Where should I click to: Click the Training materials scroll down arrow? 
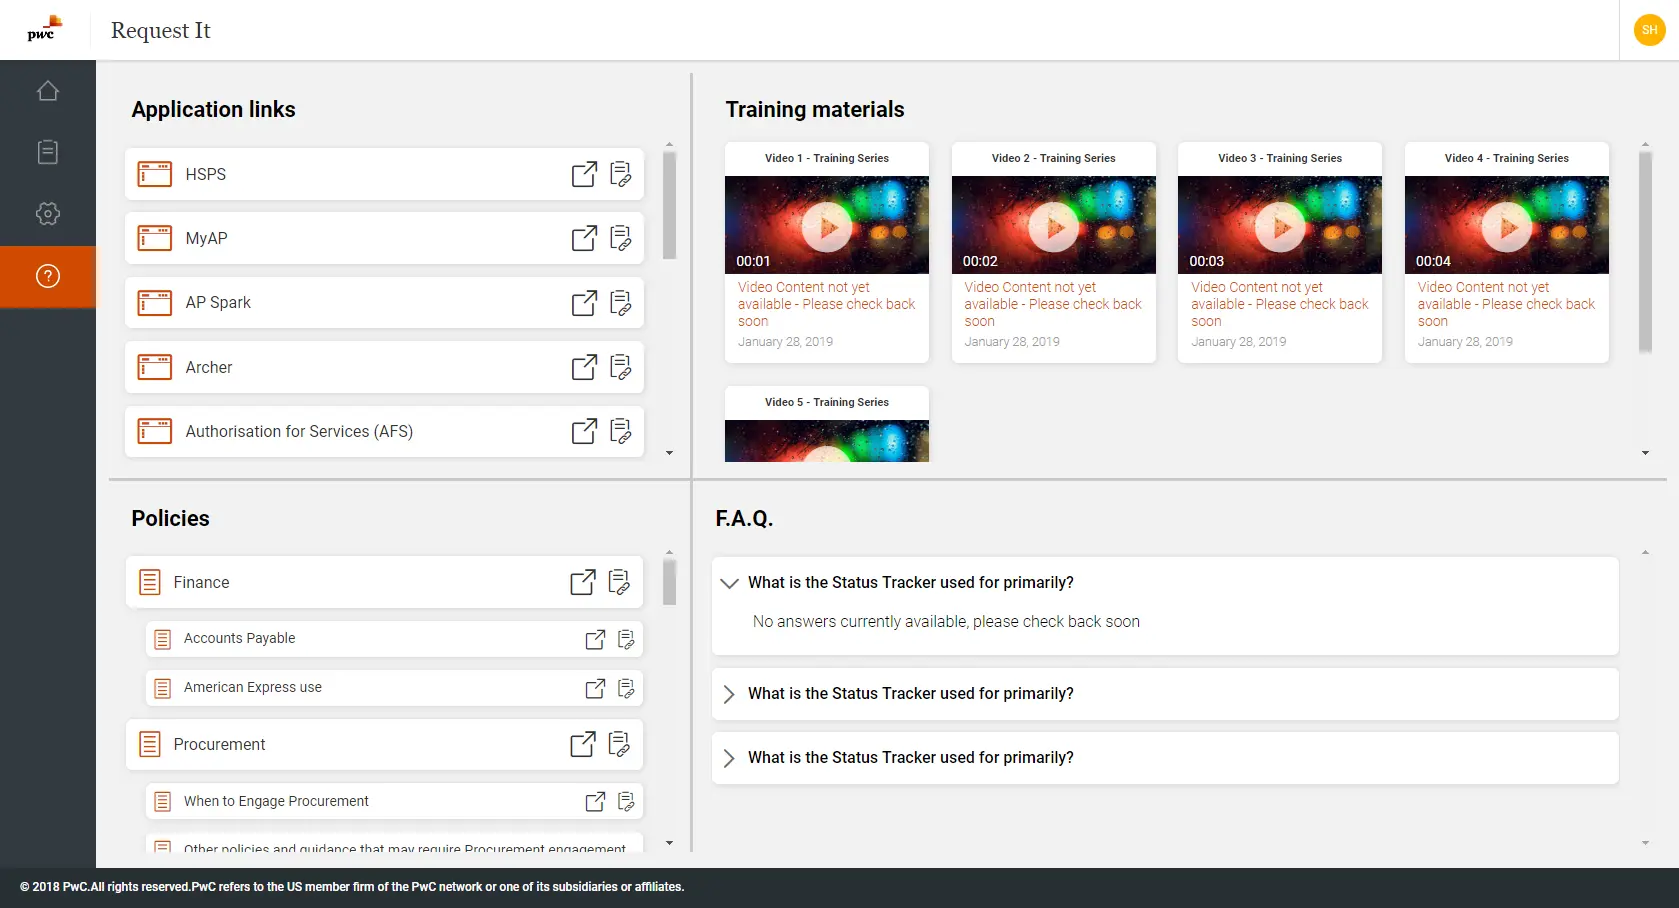click(1645, 453)
